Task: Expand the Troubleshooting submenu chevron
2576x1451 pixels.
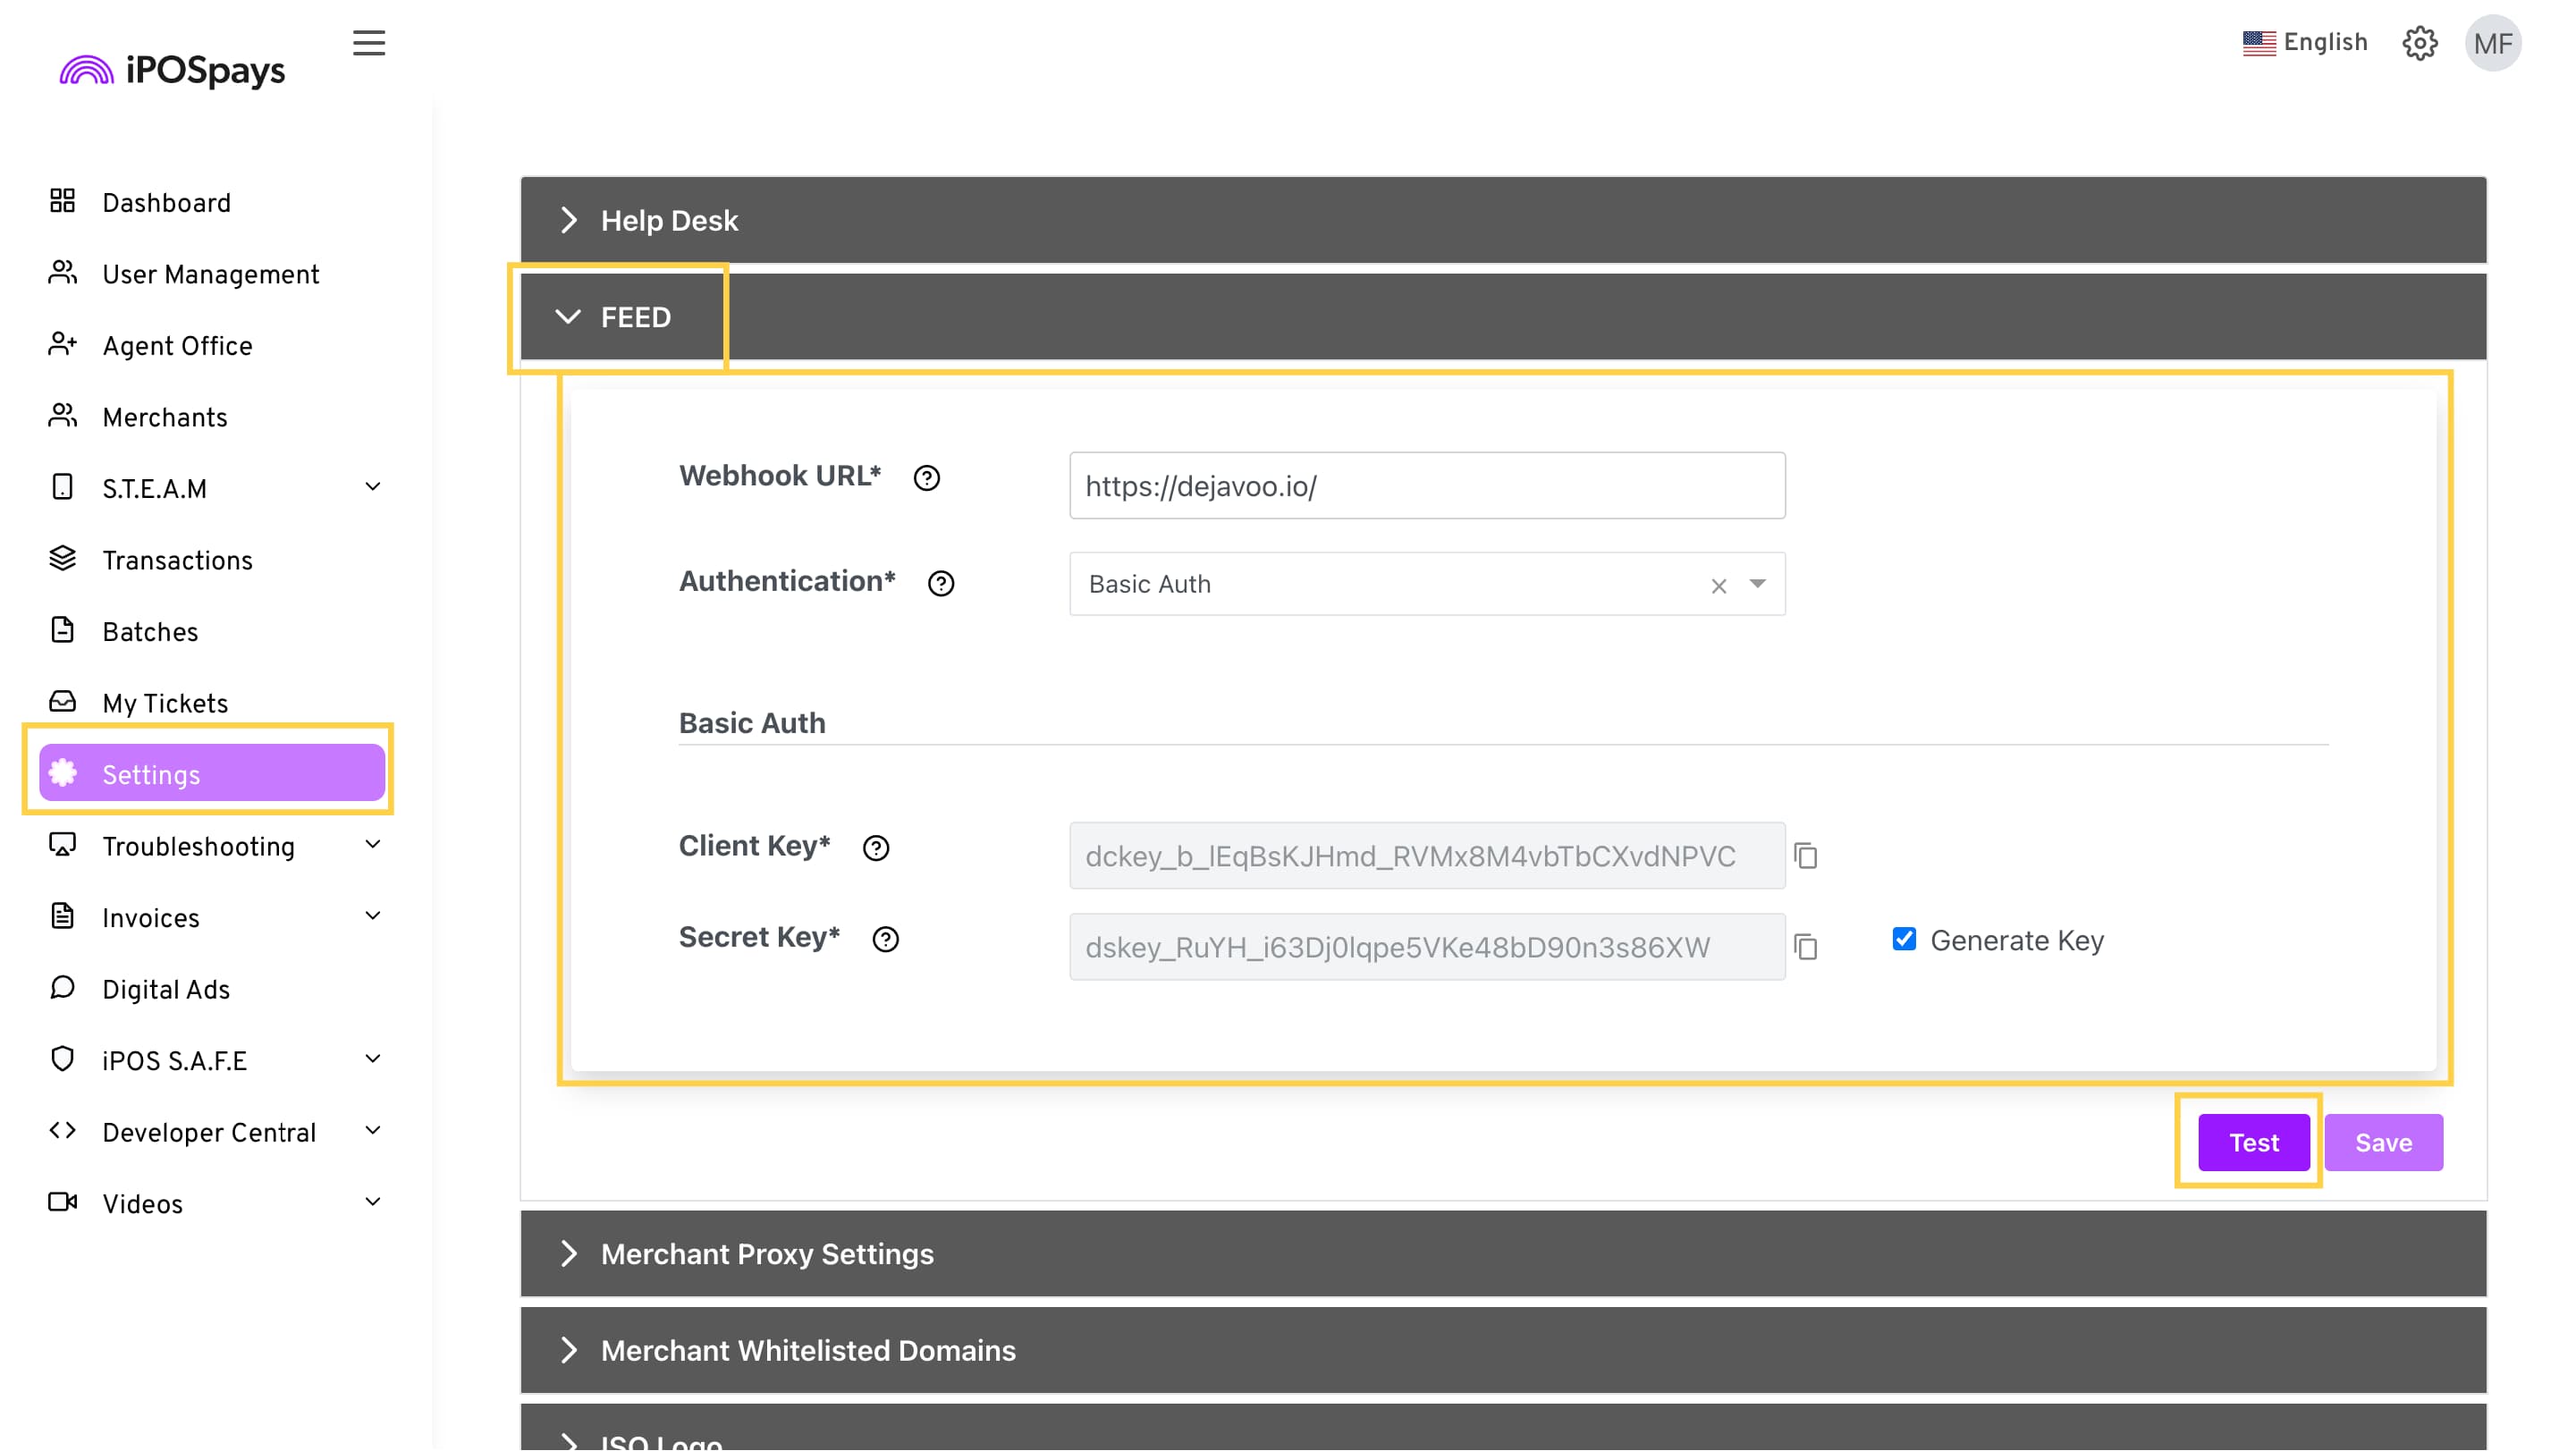Action: pos(373,845)
